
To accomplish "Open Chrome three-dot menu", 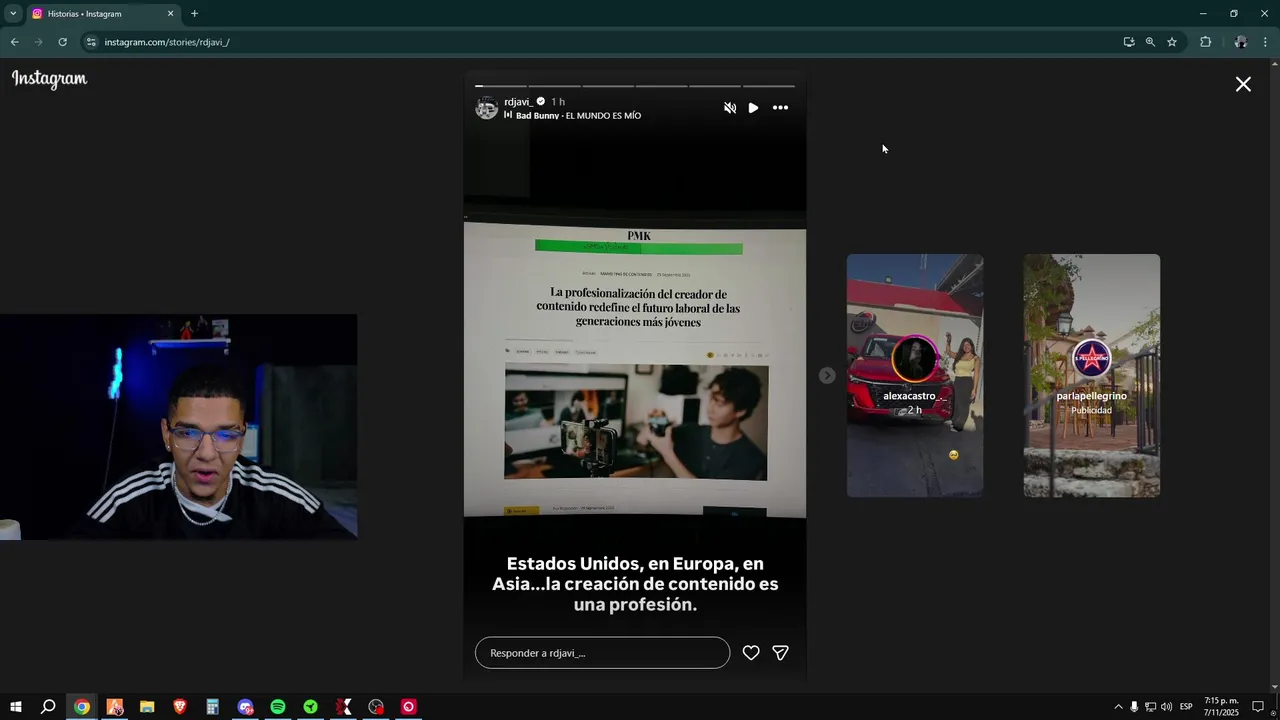I will 1266,42.
